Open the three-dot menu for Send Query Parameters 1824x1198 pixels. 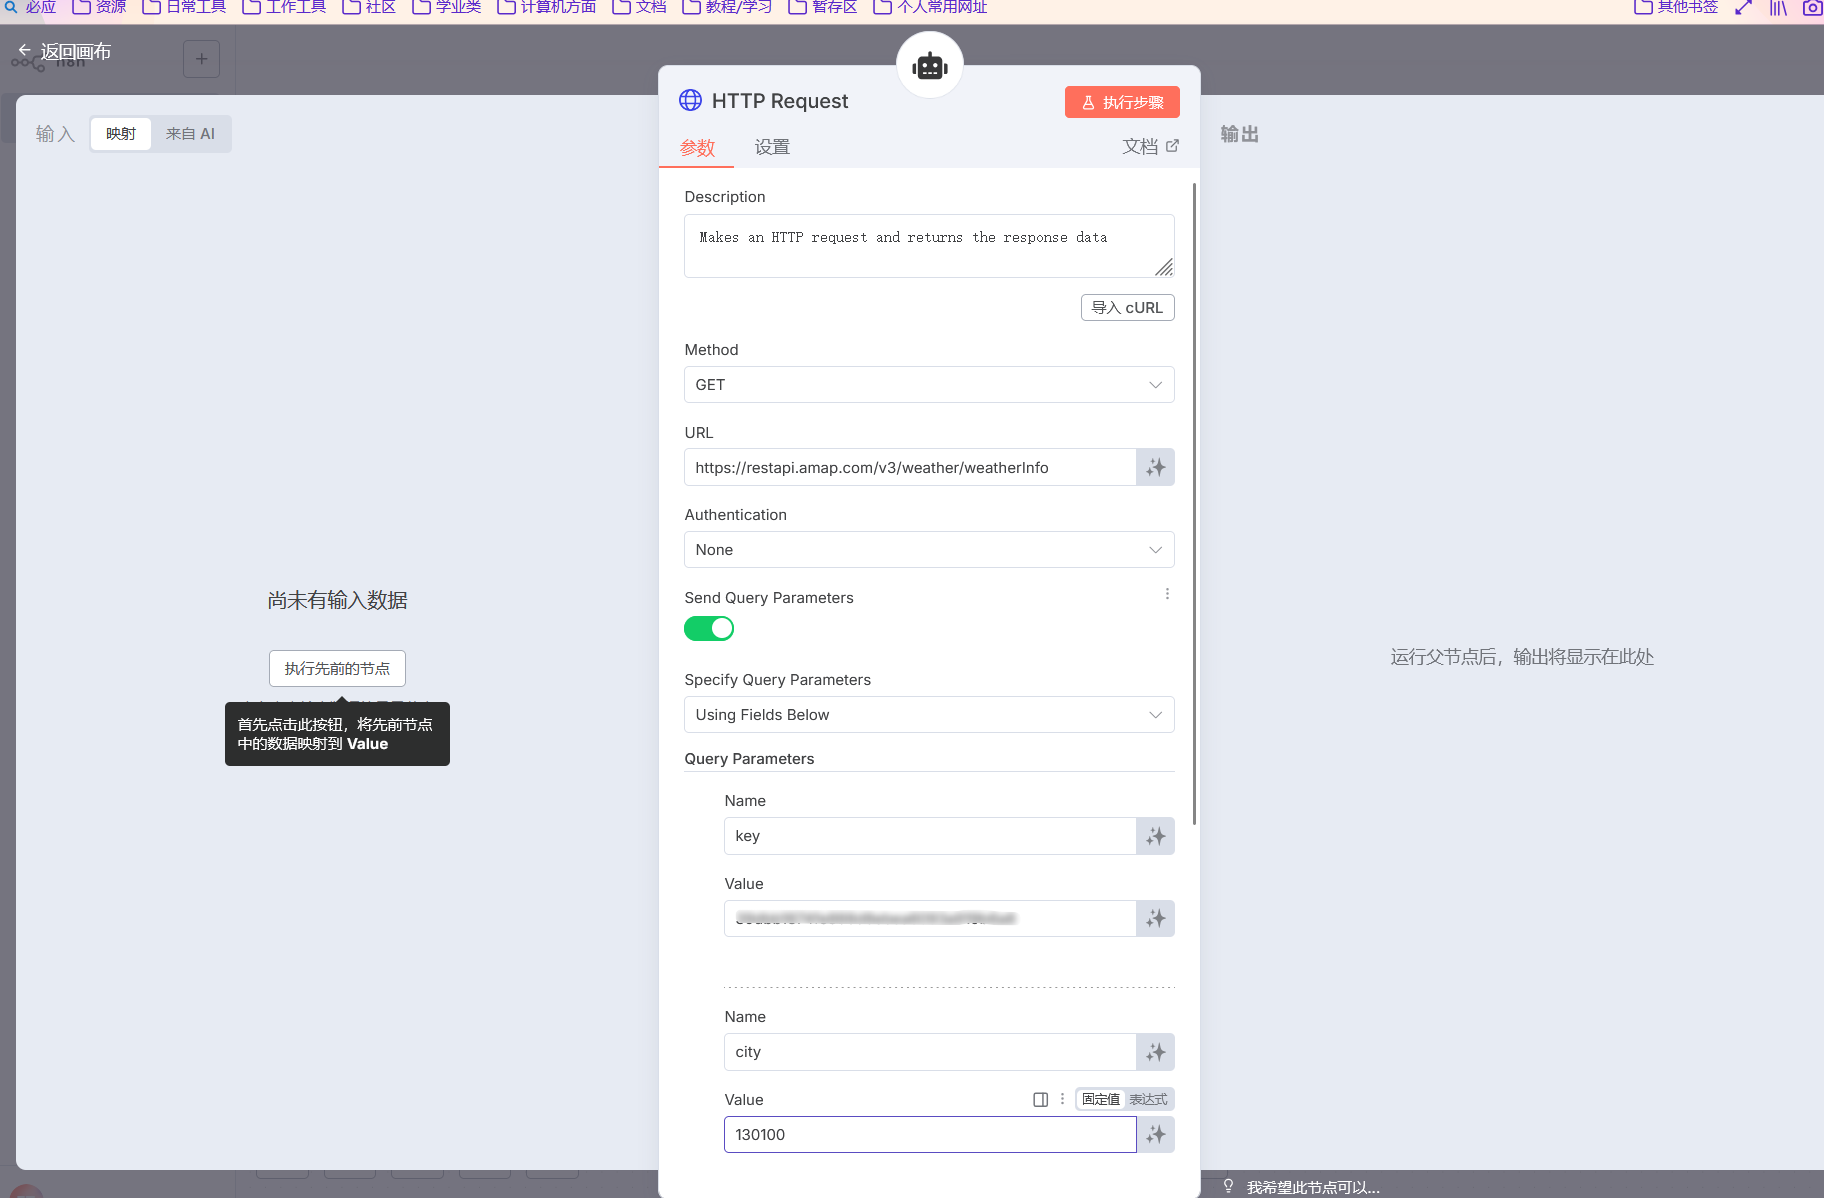coord(1167,594)
